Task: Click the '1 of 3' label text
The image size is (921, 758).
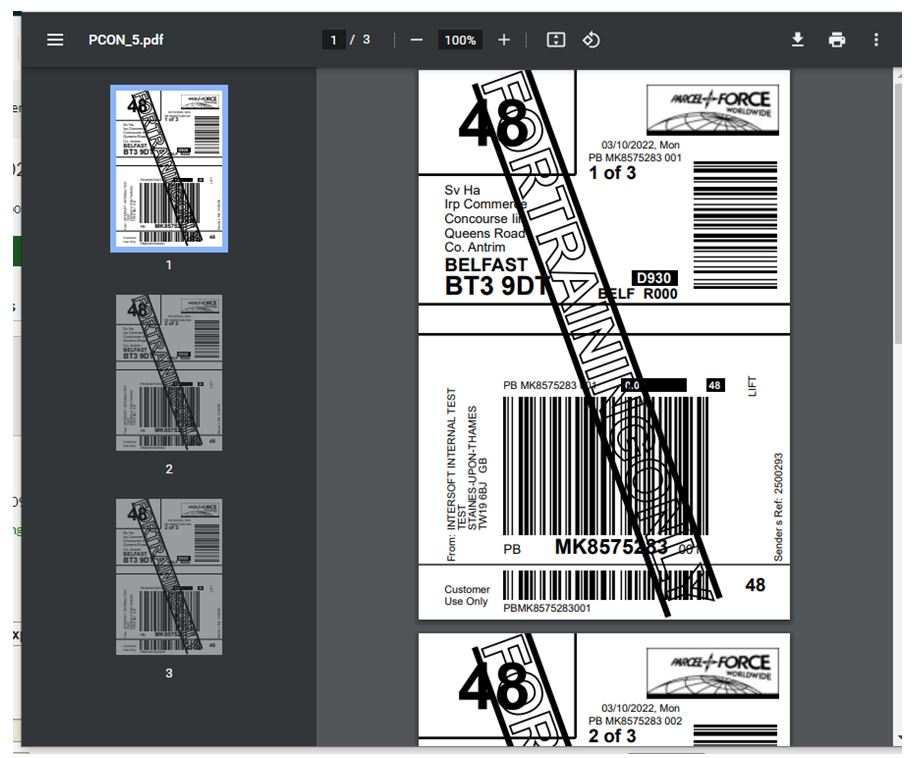Action: point(612,173)
